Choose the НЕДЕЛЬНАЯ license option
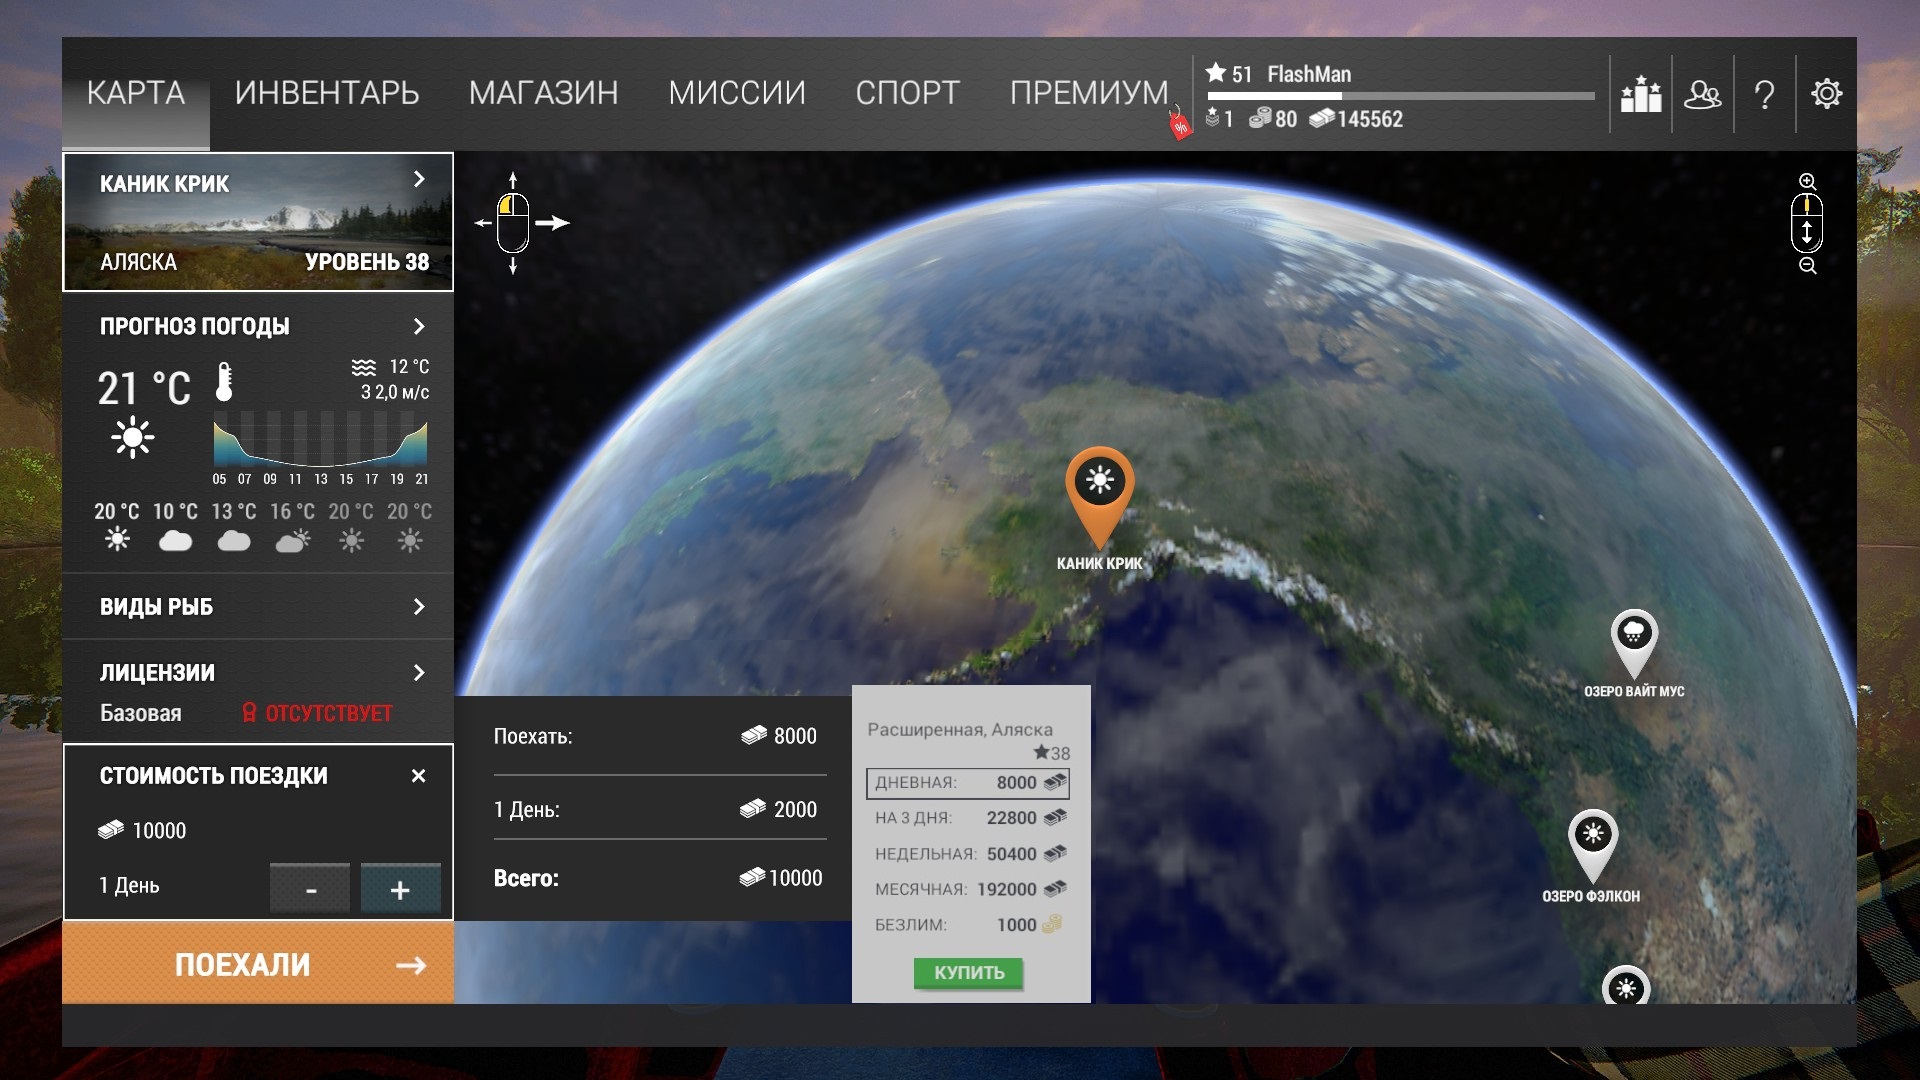Screen dimensions: 1920x1080 point(967,854)
